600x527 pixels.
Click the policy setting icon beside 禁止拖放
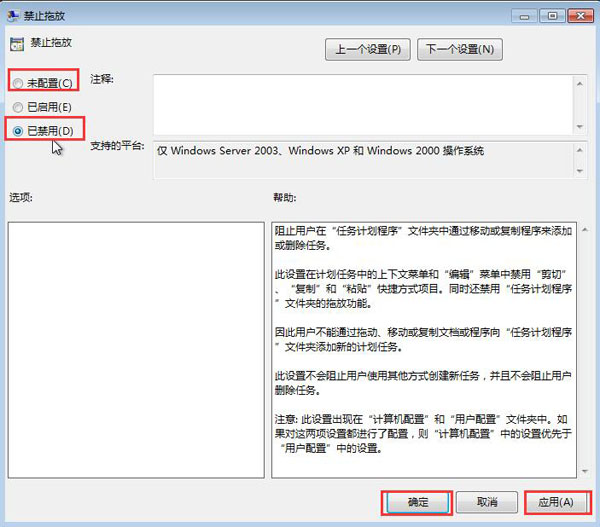pyautogui.click(x=17, y=44)
